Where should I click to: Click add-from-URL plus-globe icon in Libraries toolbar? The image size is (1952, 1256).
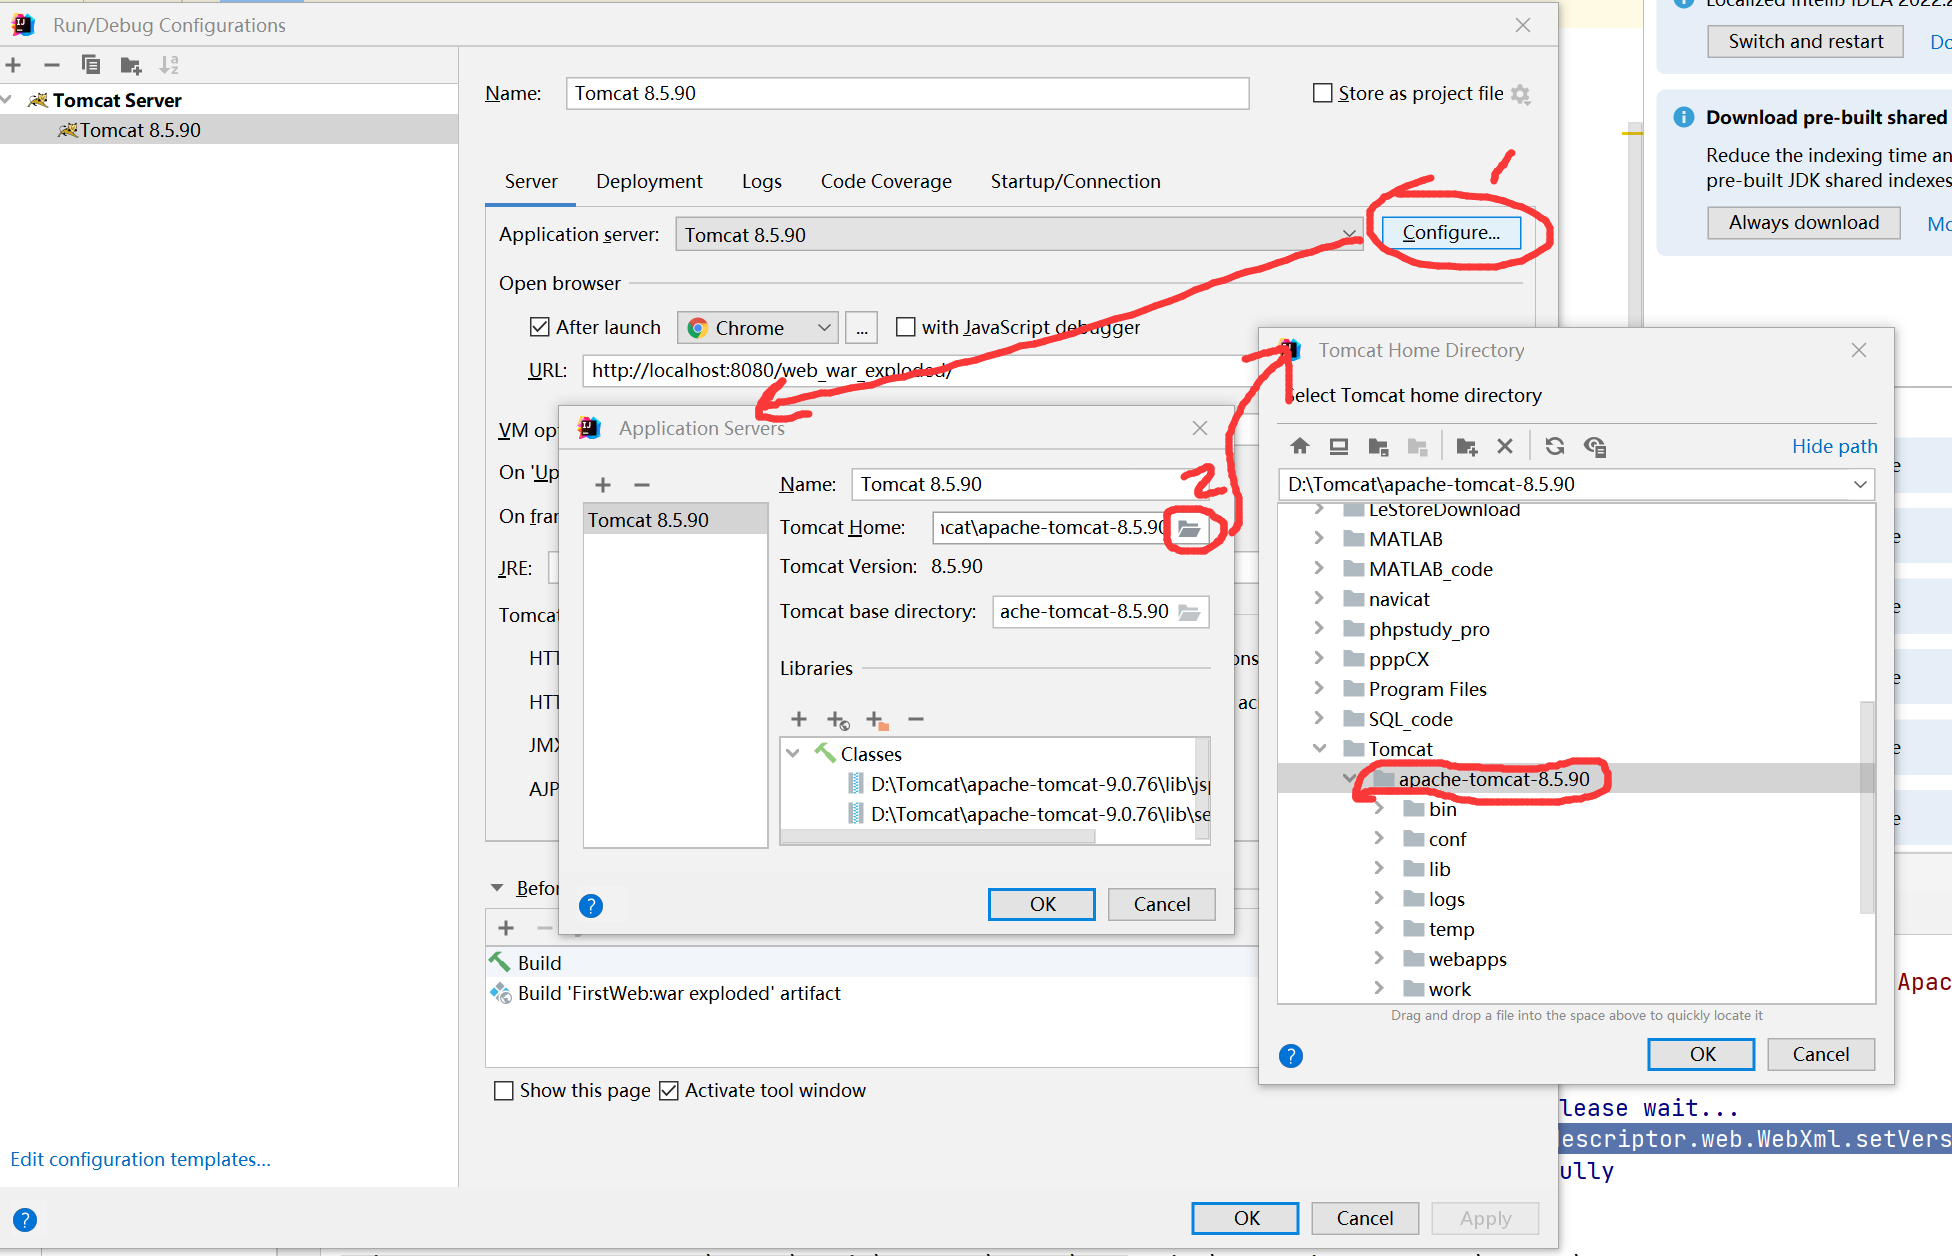(x=838, y=720)
